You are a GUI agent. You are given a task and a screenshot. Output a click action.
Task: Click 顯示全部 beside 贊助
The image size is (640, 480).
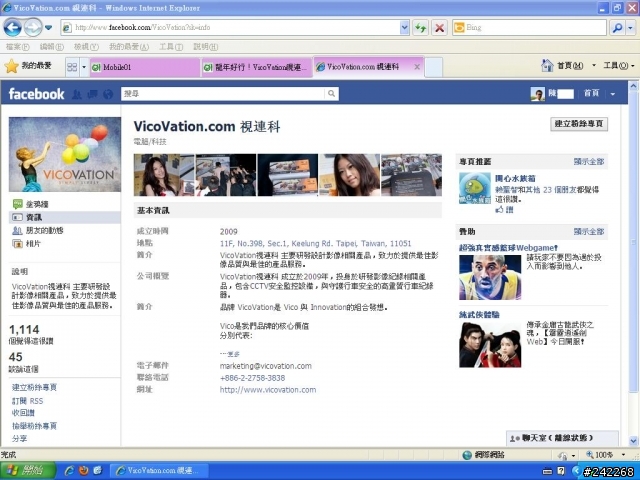(589, 232)
